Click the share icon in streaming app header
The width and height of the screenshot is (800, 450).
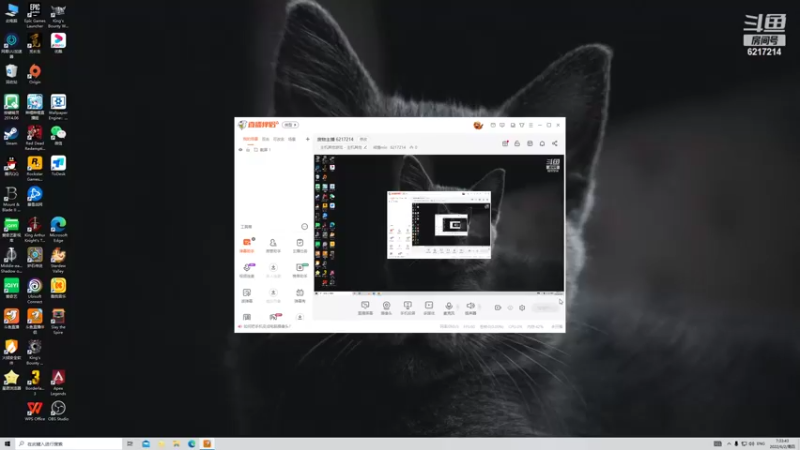555,143
